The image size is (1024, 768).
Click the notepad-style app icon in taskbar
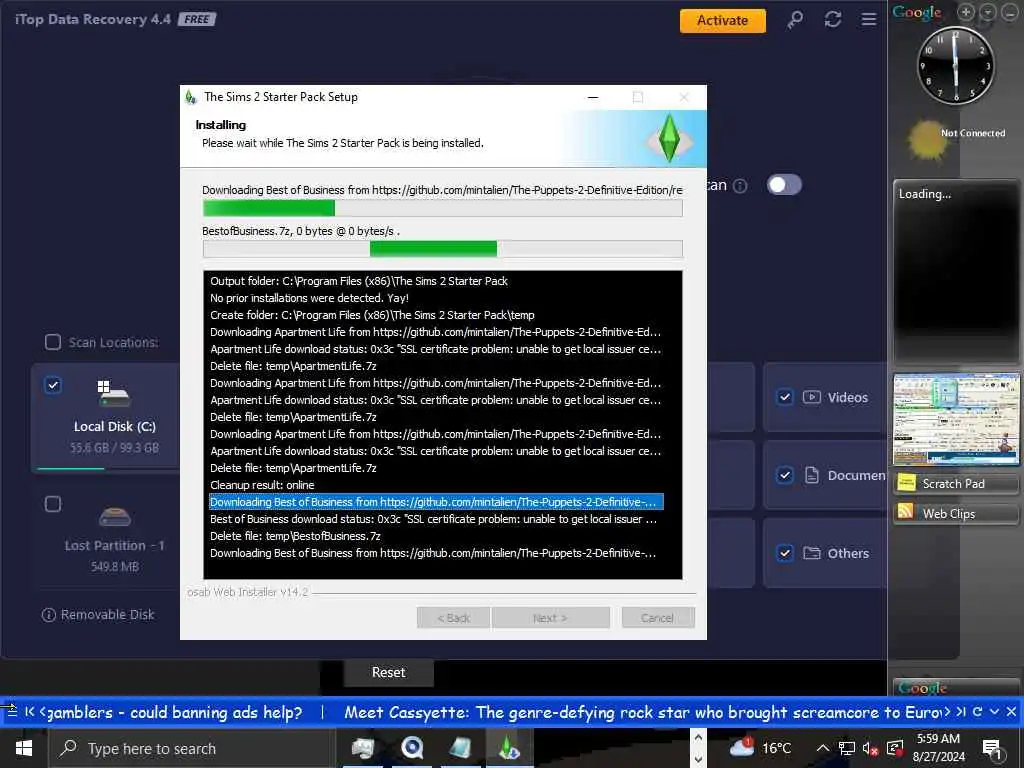(460, 748)
